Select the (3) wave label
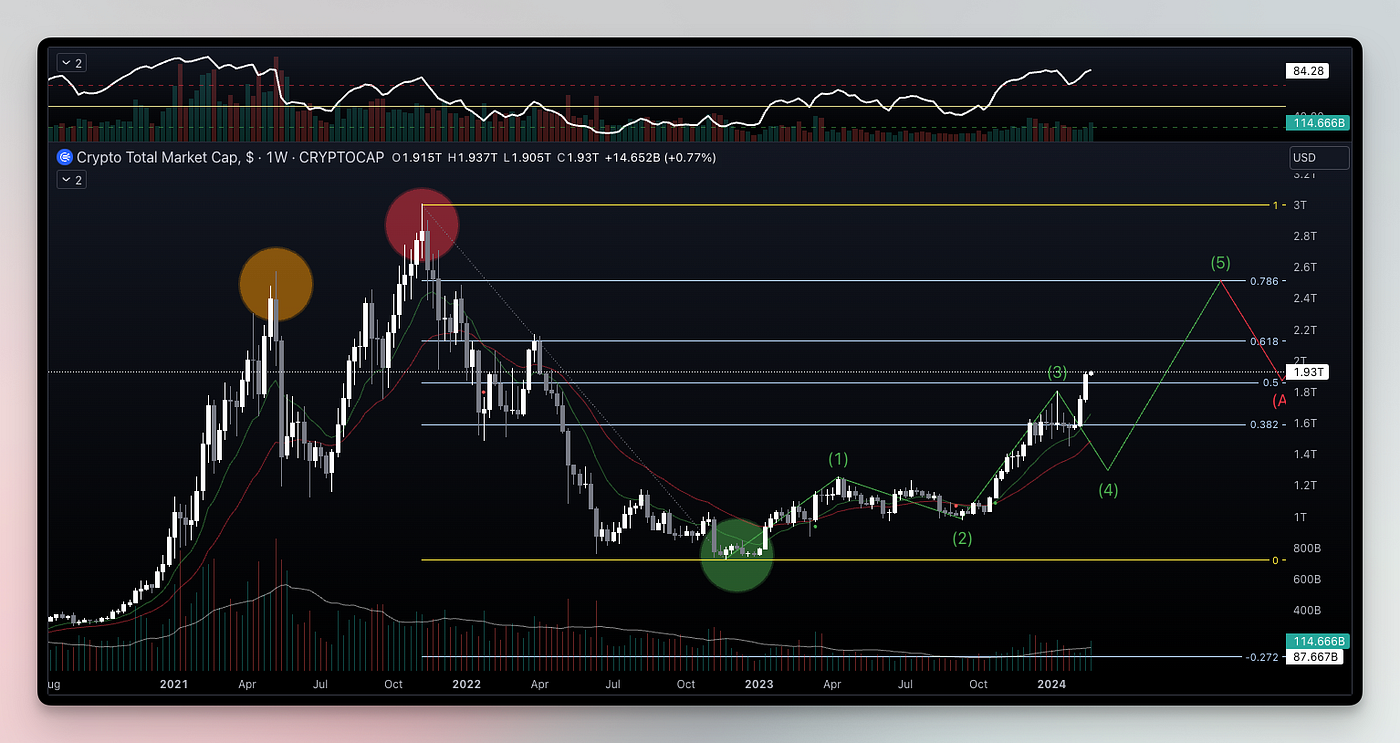Viewport: 1400px width, 743px height. pos(1057,373)
